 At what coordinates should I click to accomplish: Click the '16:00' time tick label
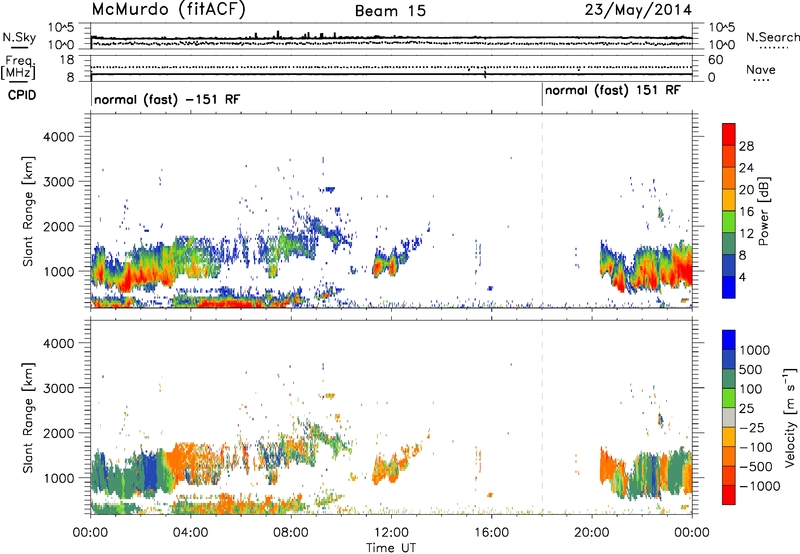pyautogui.click(x=491, y=533)
